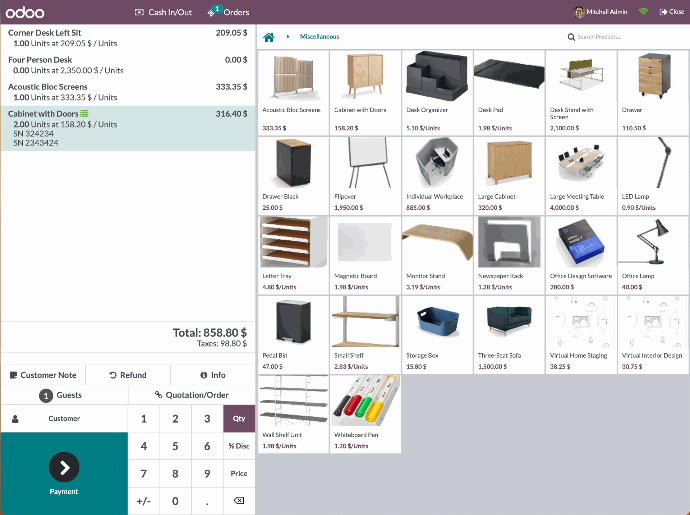The width and height of the screenshot is (690, 515).
Task: Activate Qty input mode
Action: point(239,419)
